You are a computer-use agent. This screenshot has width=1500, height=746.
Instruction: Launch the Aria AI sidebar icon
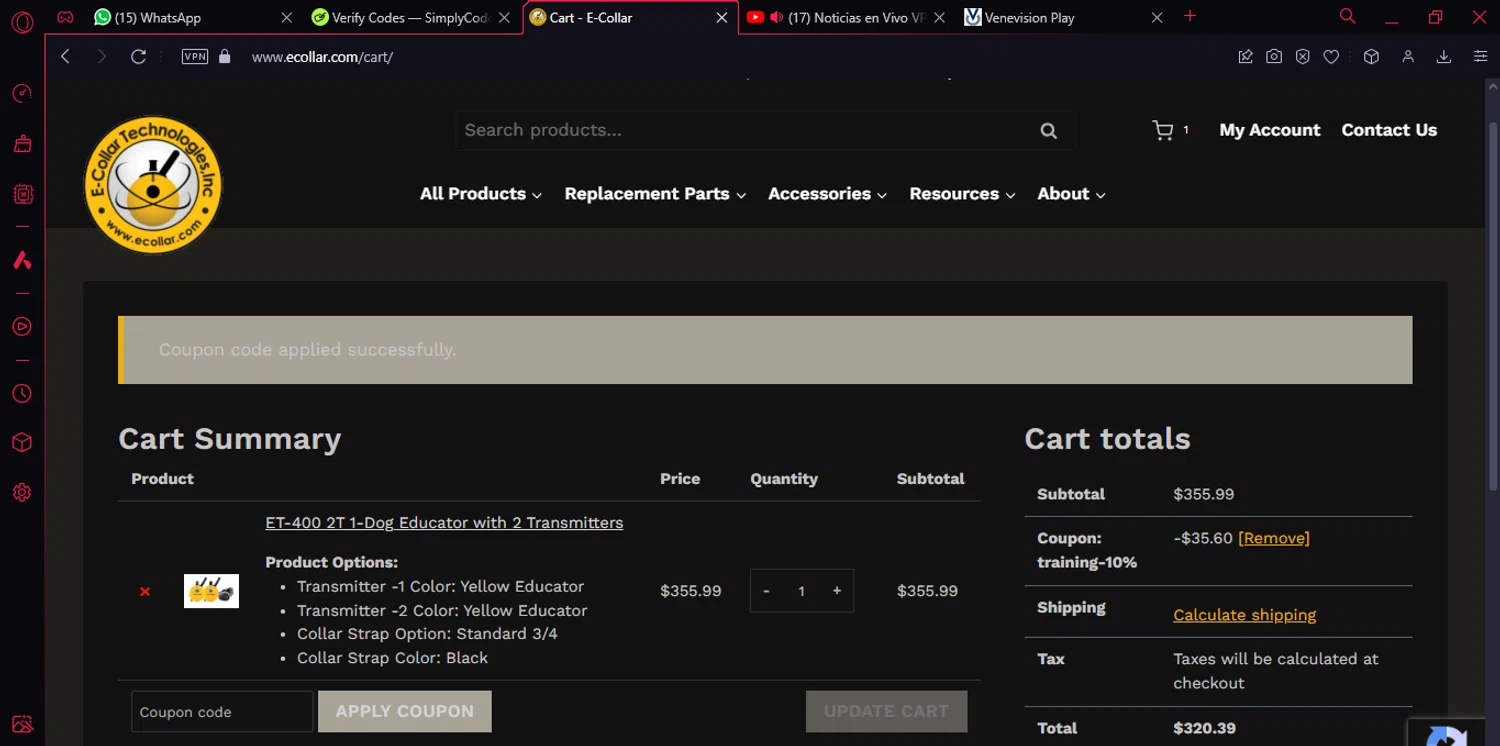(22, 260)
